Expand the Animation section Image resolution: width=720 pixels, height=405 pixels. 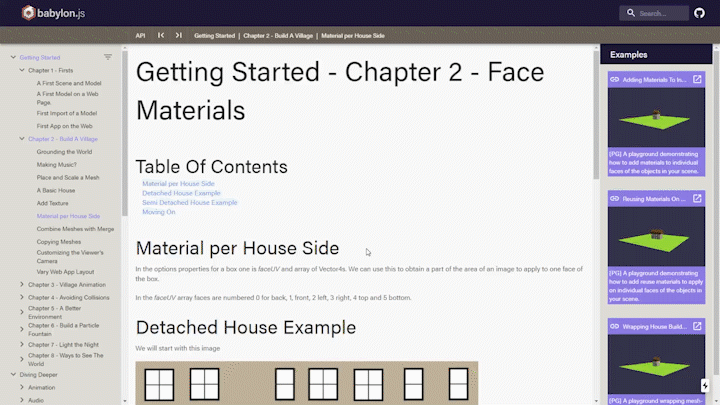[22, 388]
